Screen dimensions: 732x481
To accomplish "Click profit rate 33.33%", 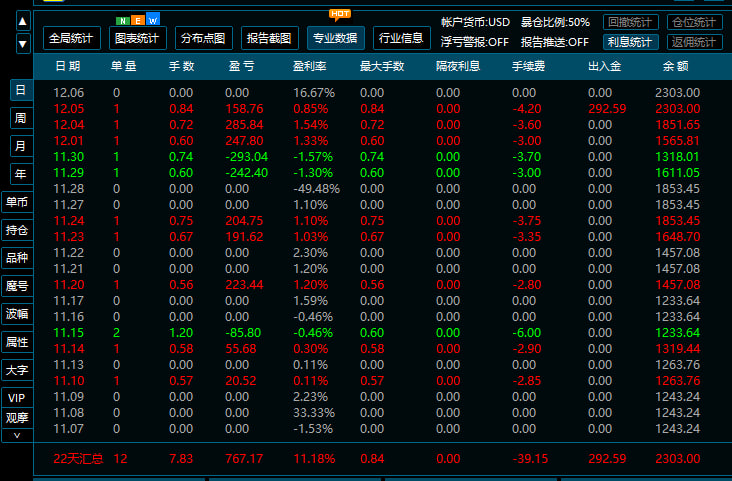I will click(x=314, y=413).
